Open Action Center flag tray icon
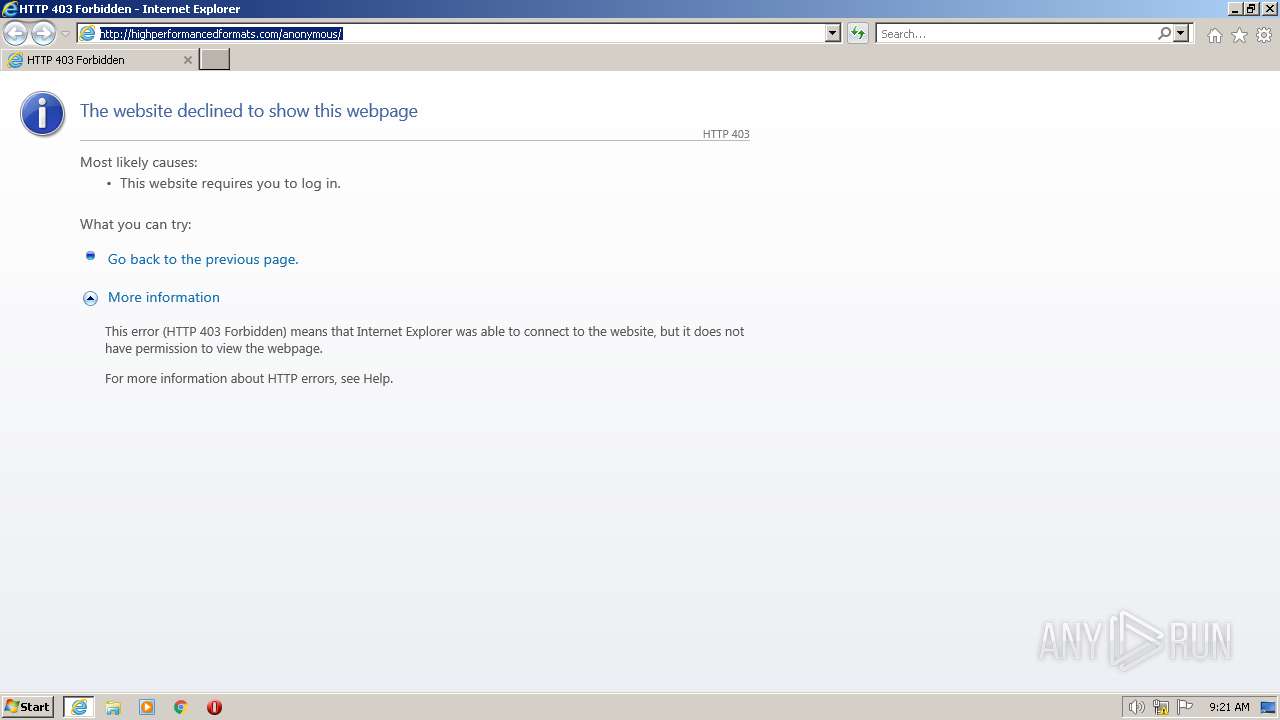The height and width of the screenshot is (720, 1280). 1185,707
